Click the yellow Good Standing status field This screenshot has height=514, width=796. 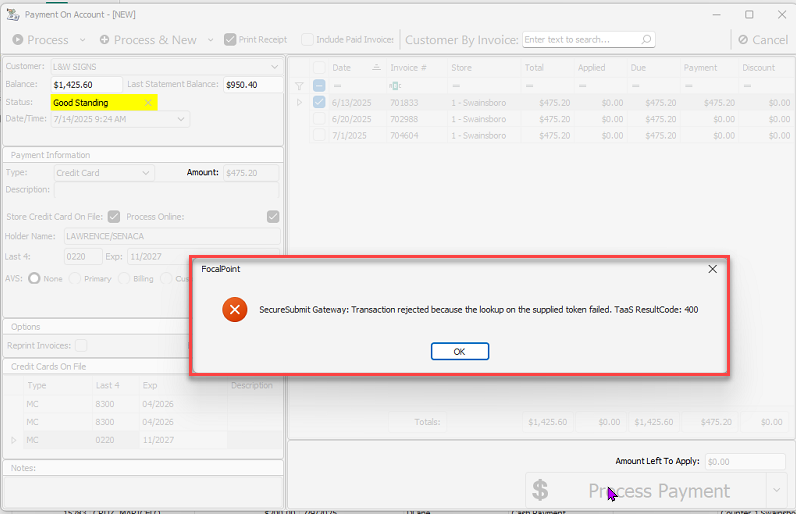(104, 103)
